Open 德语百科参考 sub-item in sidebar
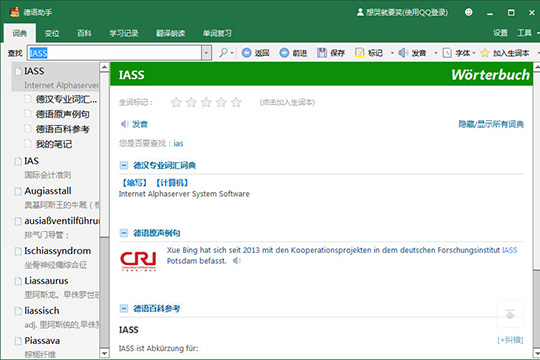The image size is (540, 360). pyautogui.click(x=62, y=129)
